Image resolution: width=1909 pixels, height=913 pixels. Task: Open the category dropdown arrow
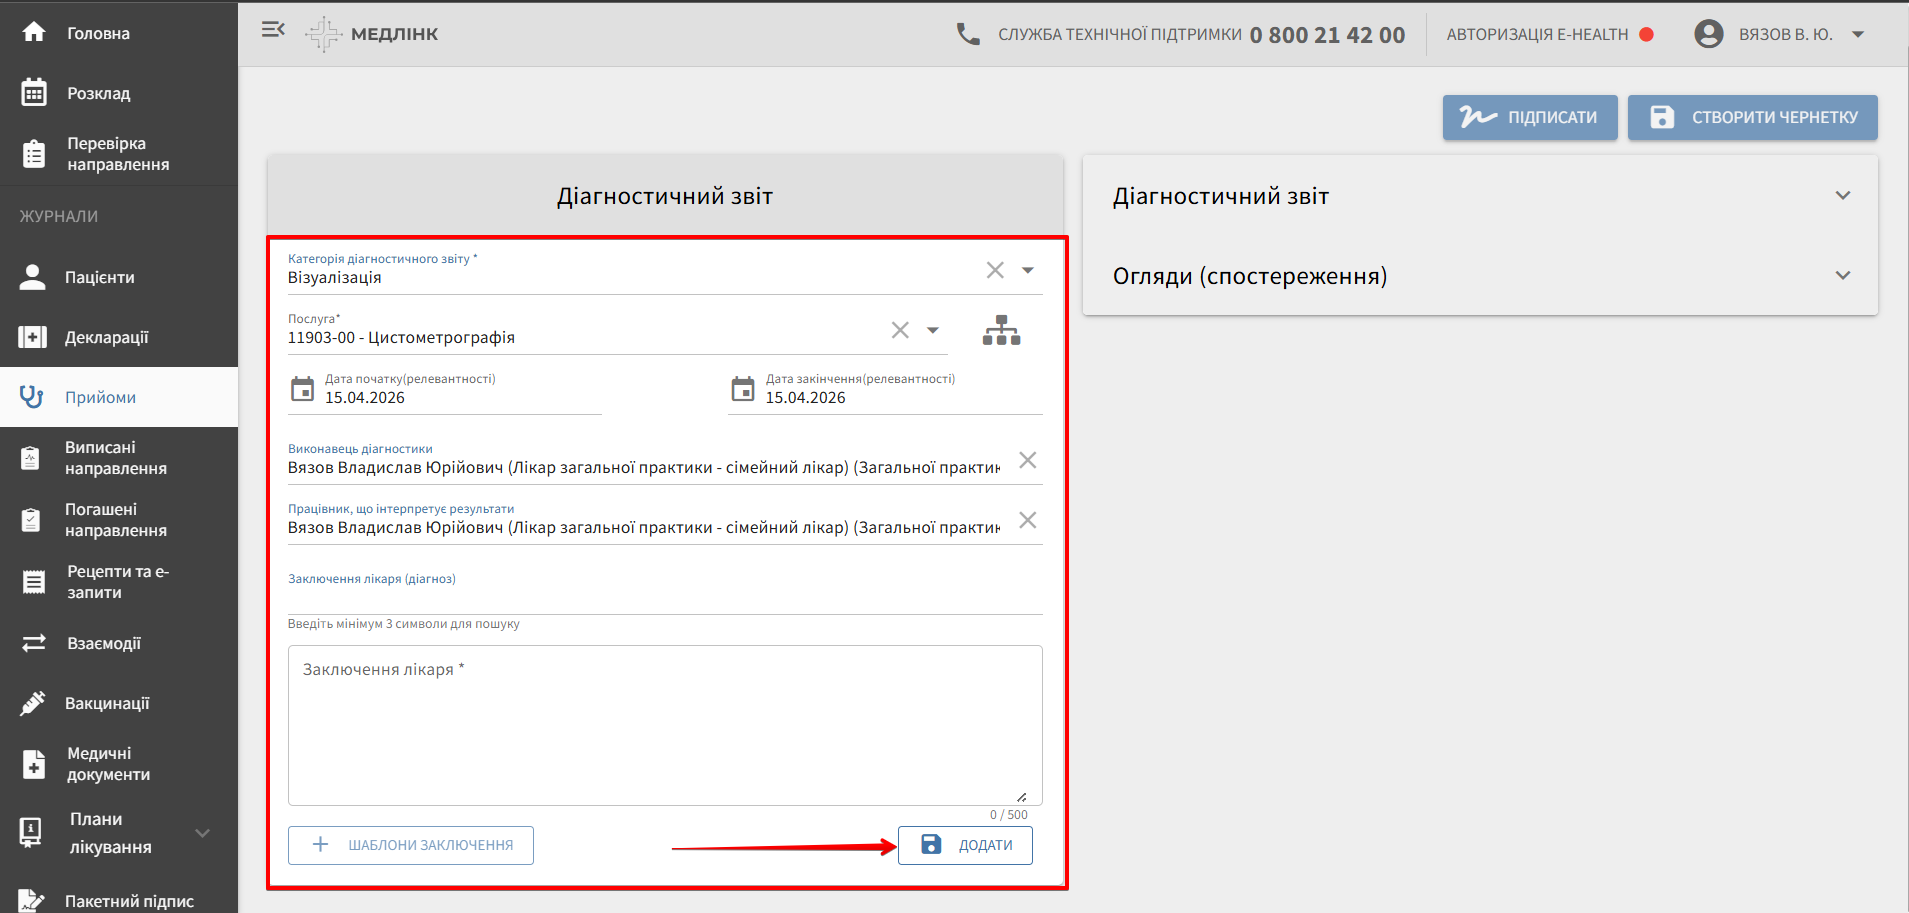pyautogui.click(x=1028, y=270)
